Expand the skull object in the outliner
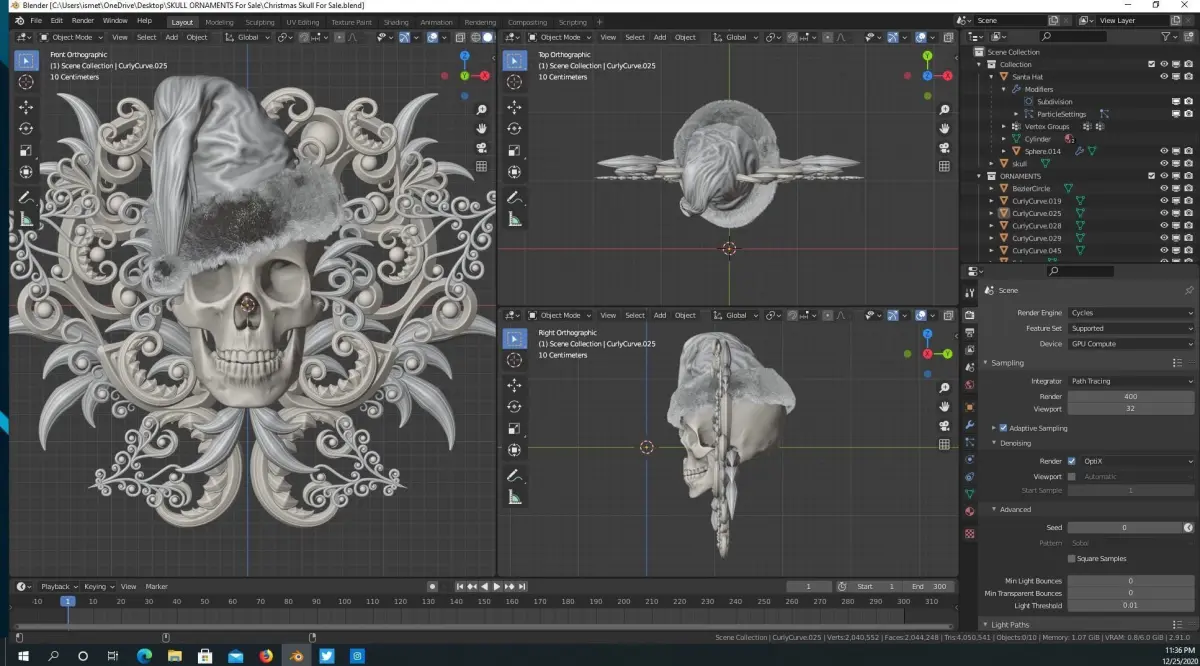 coord(992,164)
